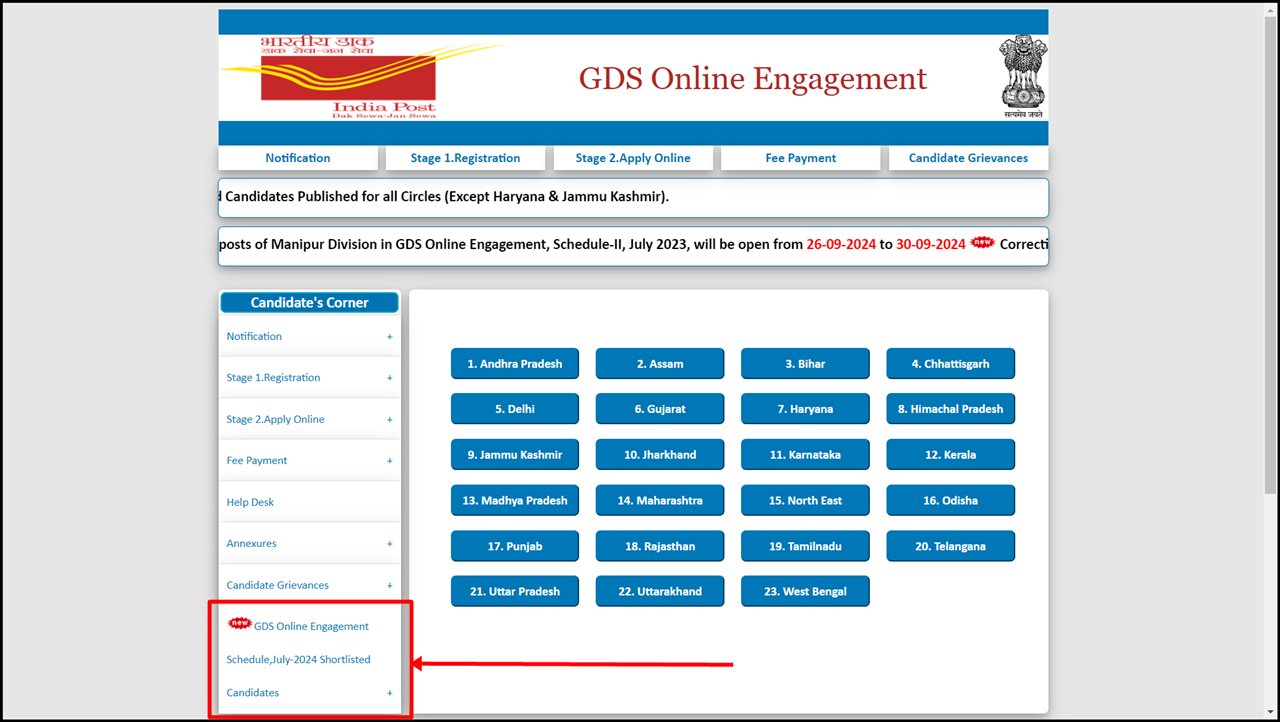The height and width of the screenshot is (722, 1280).
Task: Open GDS Online Engagement July-2024 Shortlisted link
Action: [x=299, y=659]
